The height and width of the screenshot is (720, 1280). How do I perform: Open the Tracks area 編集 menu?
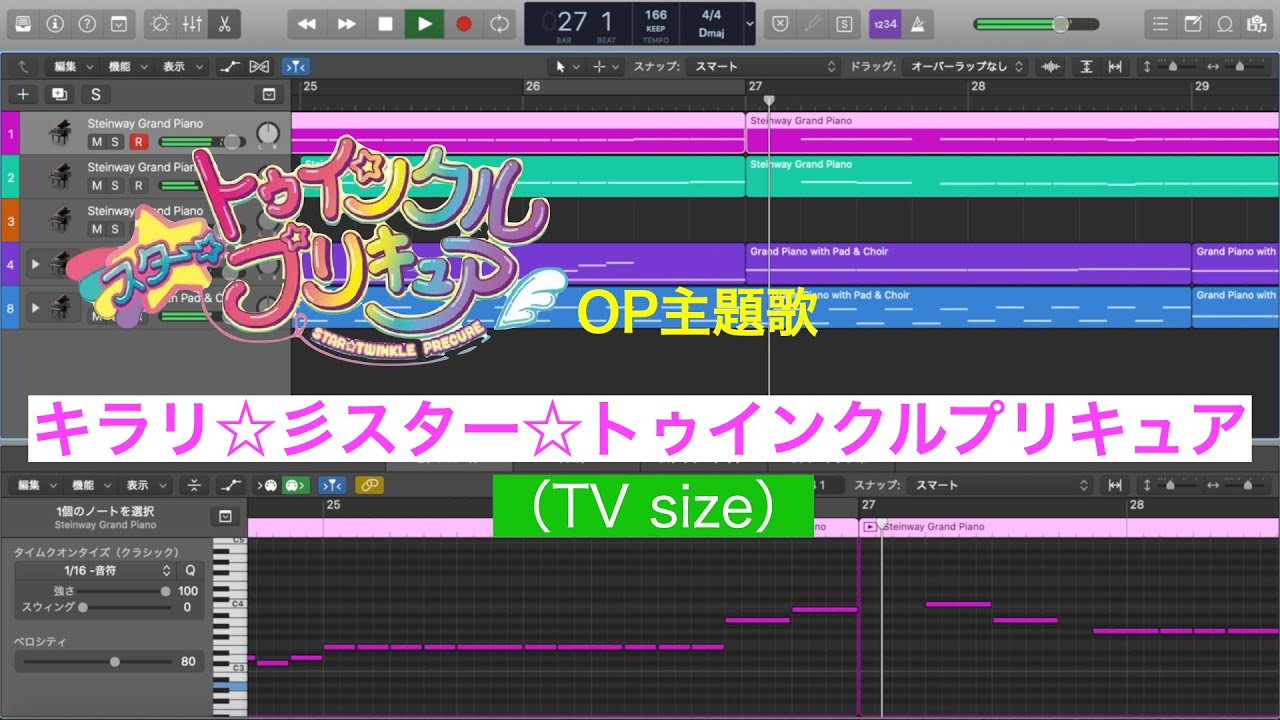pos(74,67)
